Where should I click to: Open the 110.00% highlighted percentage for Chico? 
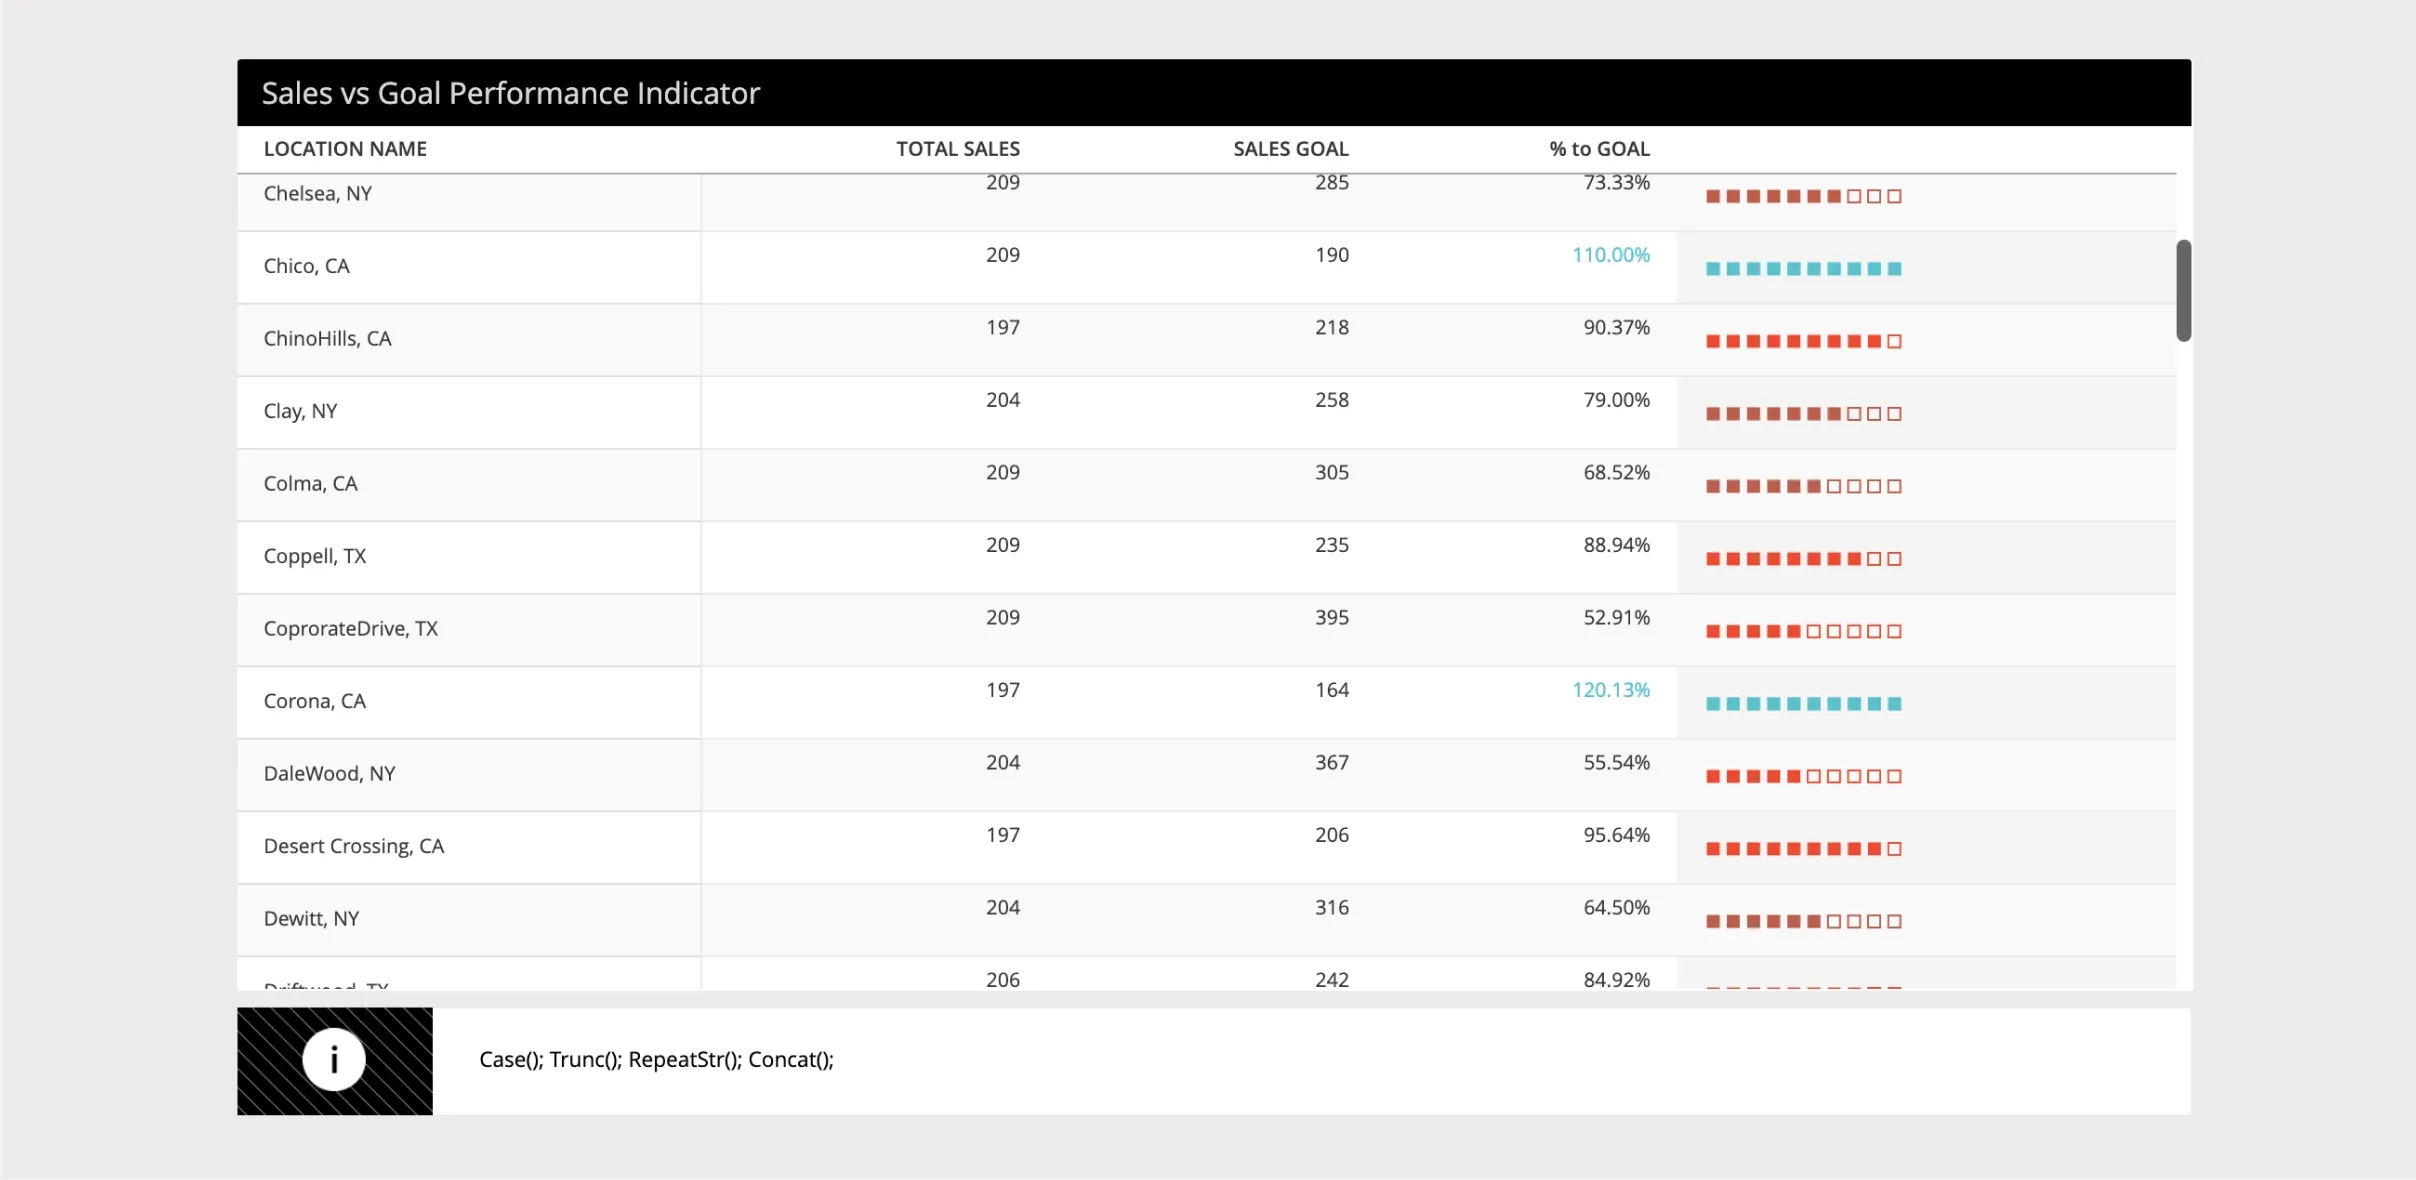point(1610,254)
